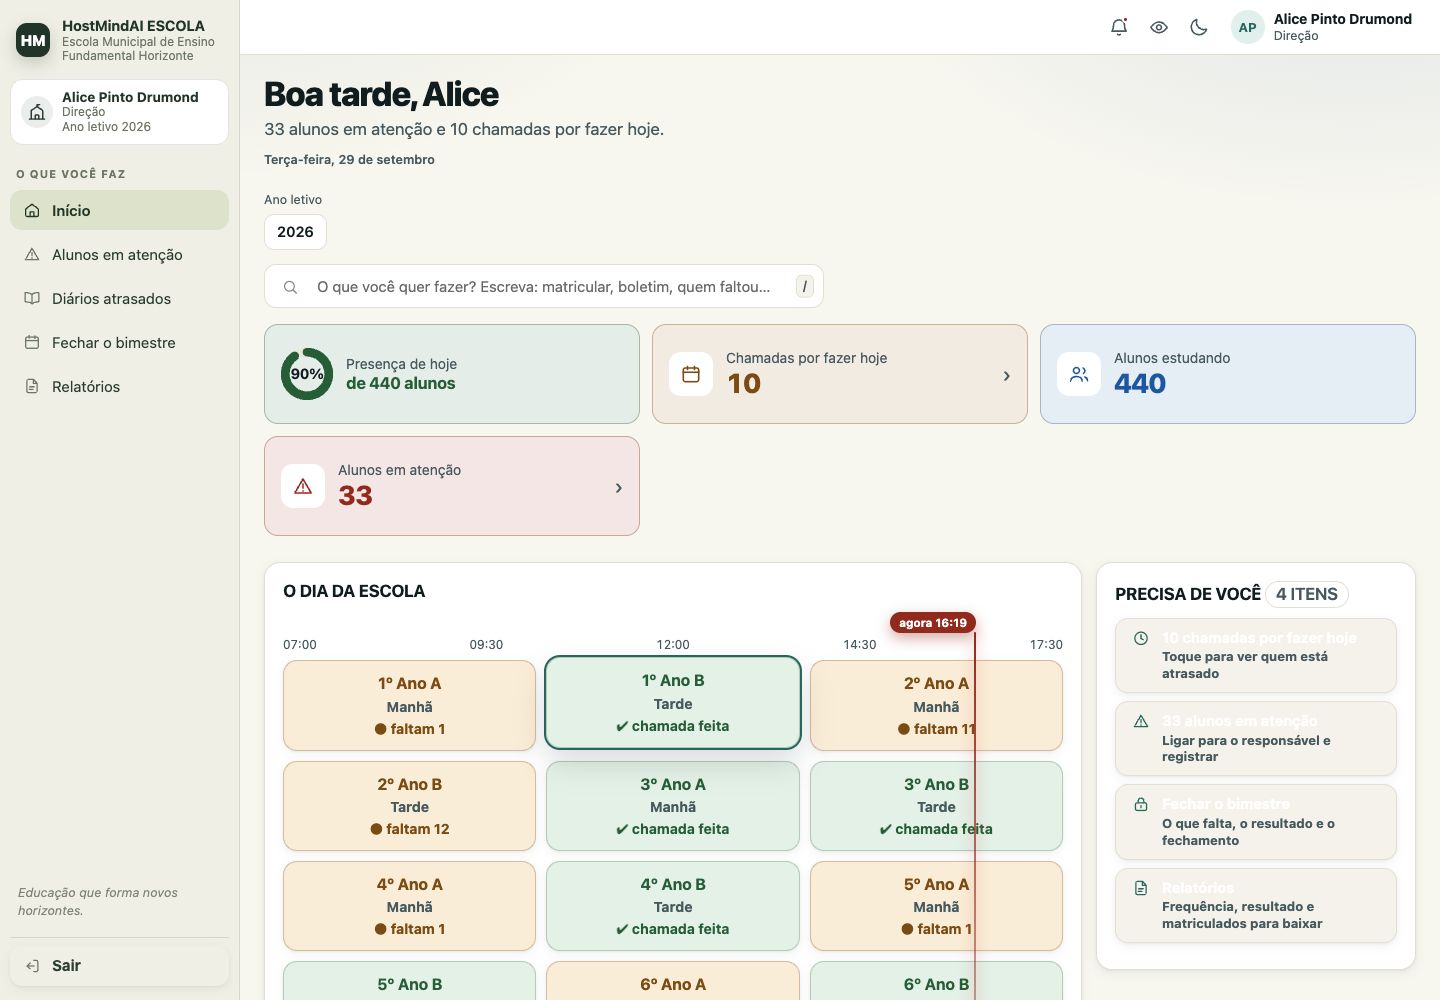1440x1000 pixels.
Task: Expand Chamadas por fazer hoje chevron
Action: (1006, 376)
